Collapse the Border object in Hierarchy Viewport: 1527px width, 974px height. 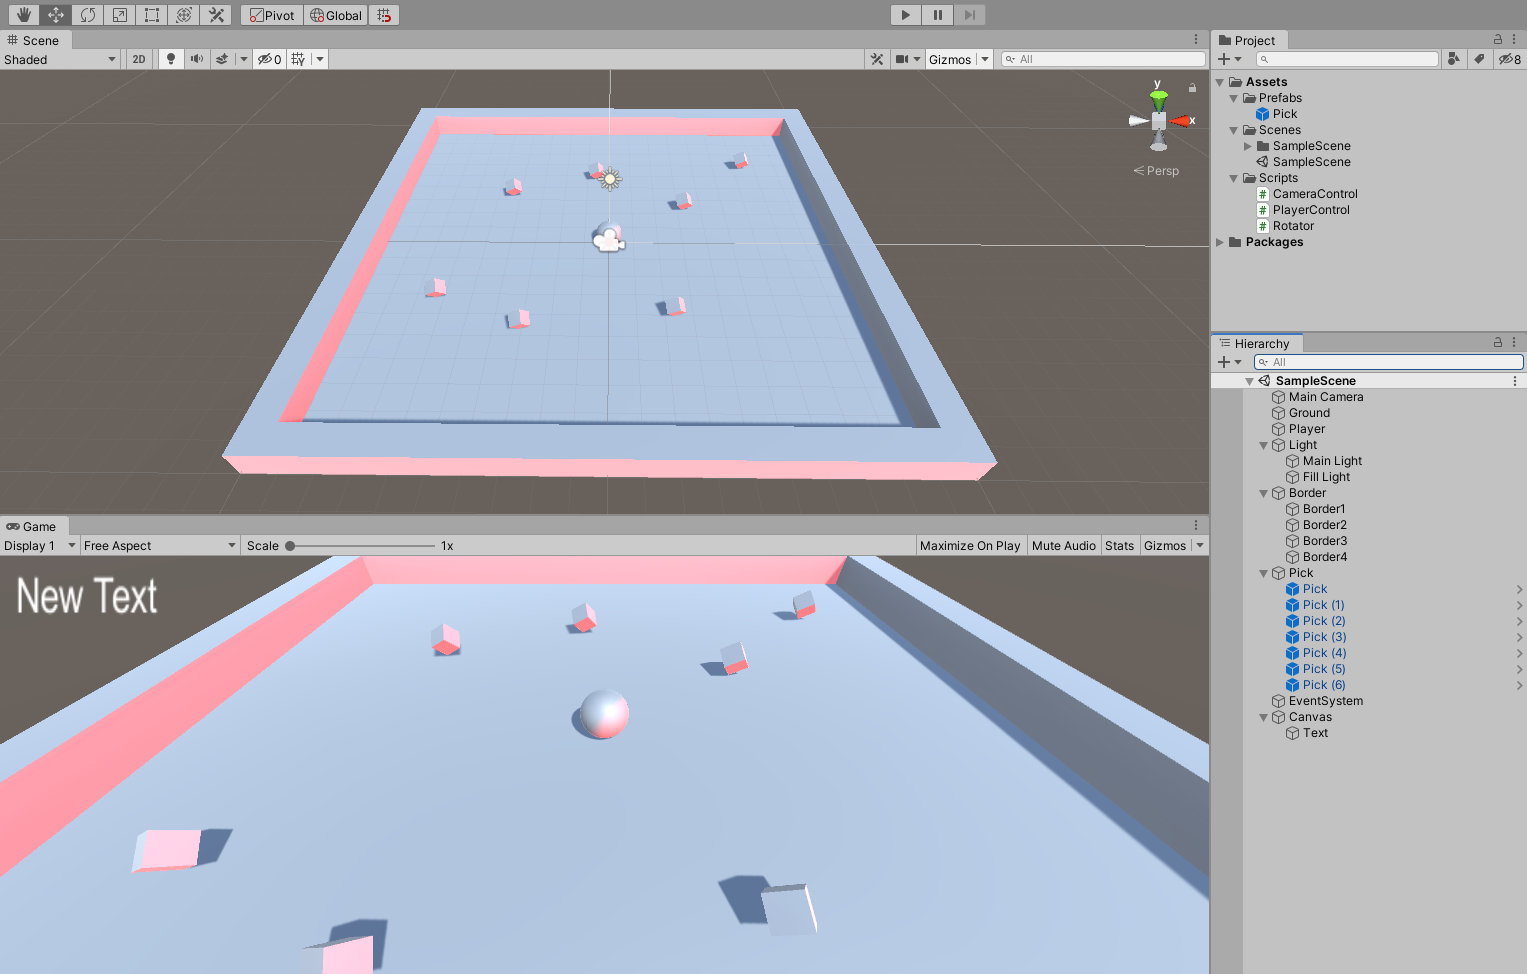1263,493
